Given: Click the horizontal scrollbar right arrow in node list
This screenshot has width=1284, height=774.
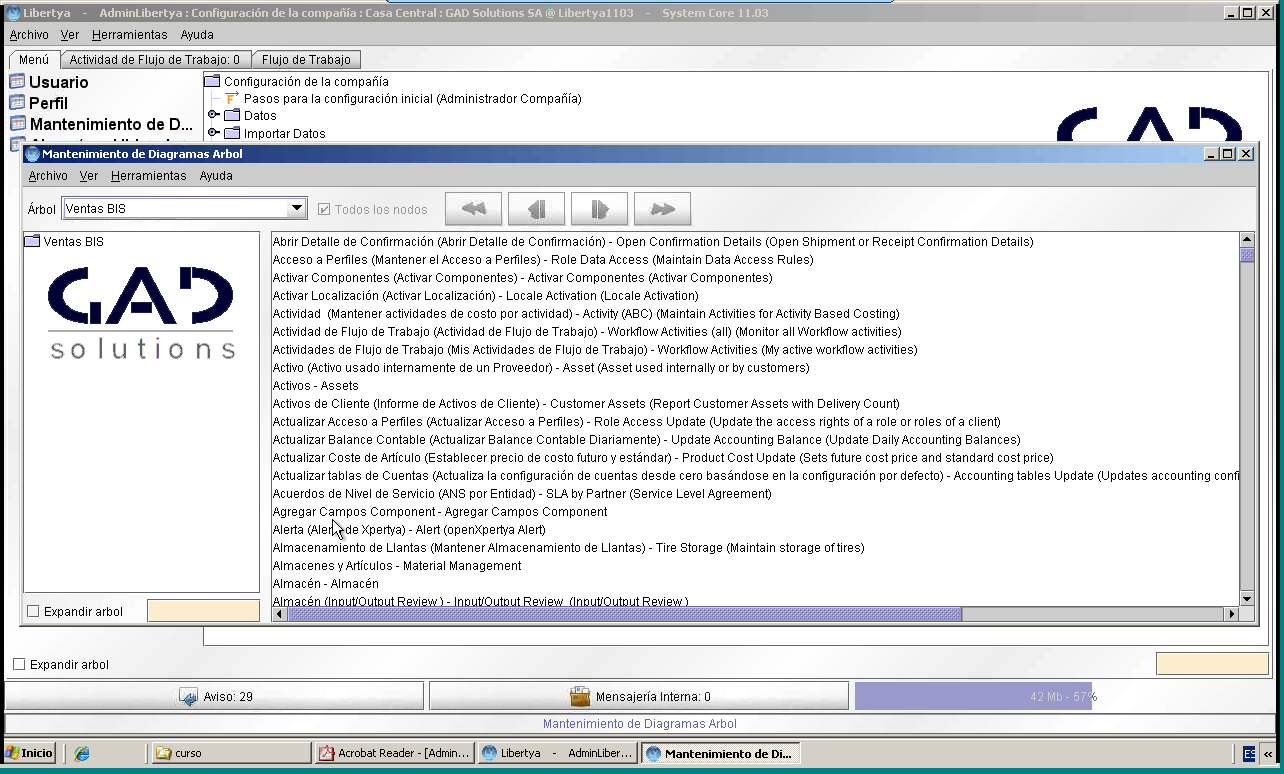Looking at the screenshot, I should click(x=1232, y=614).
